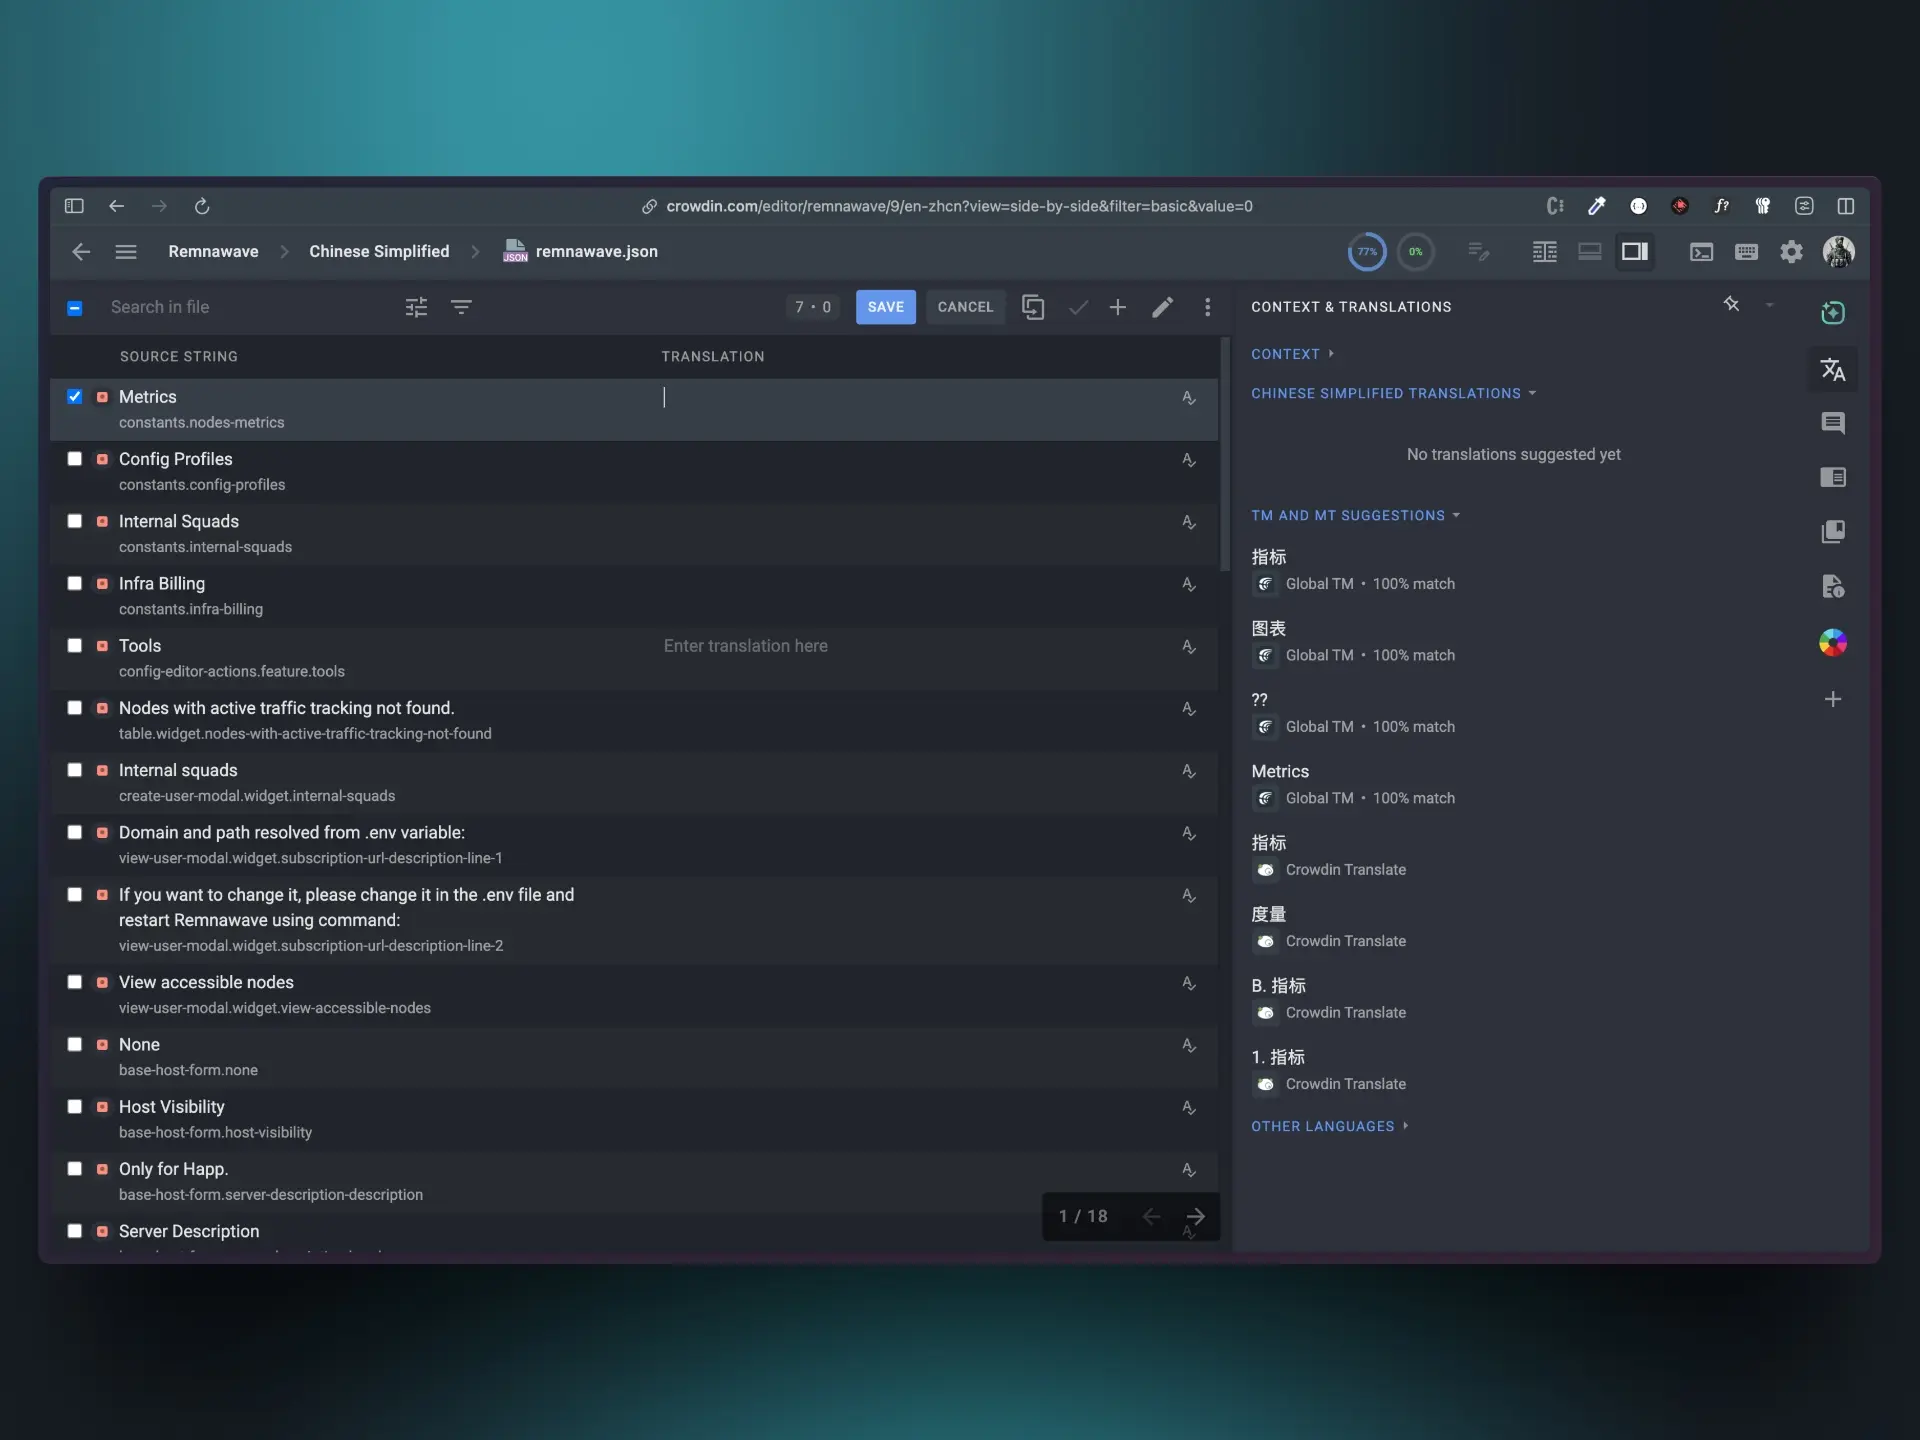Click the comments icon in right sidebar
The height and width of the screenshot is (1440, 1920).
1832,423
